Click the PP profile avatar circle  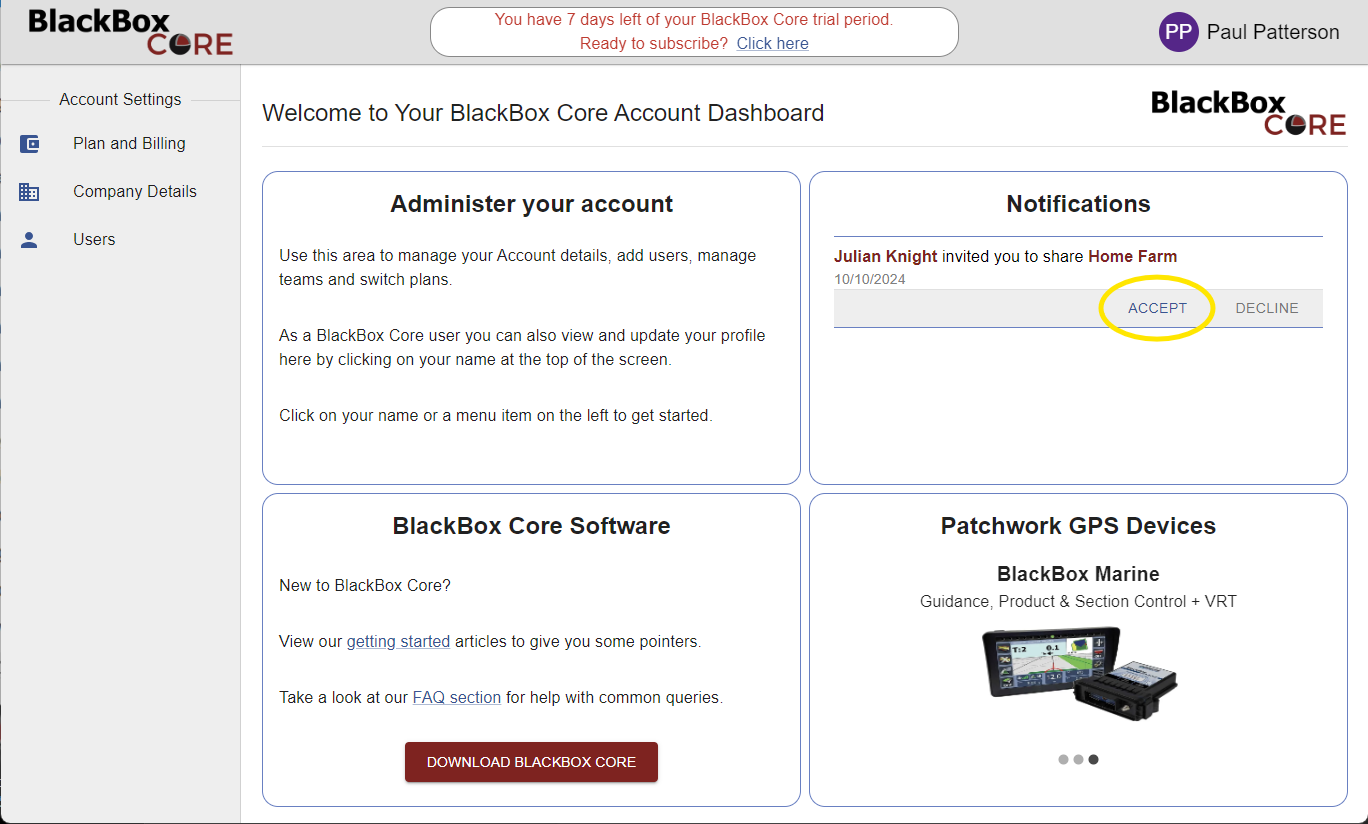(x=1178, y=32)
